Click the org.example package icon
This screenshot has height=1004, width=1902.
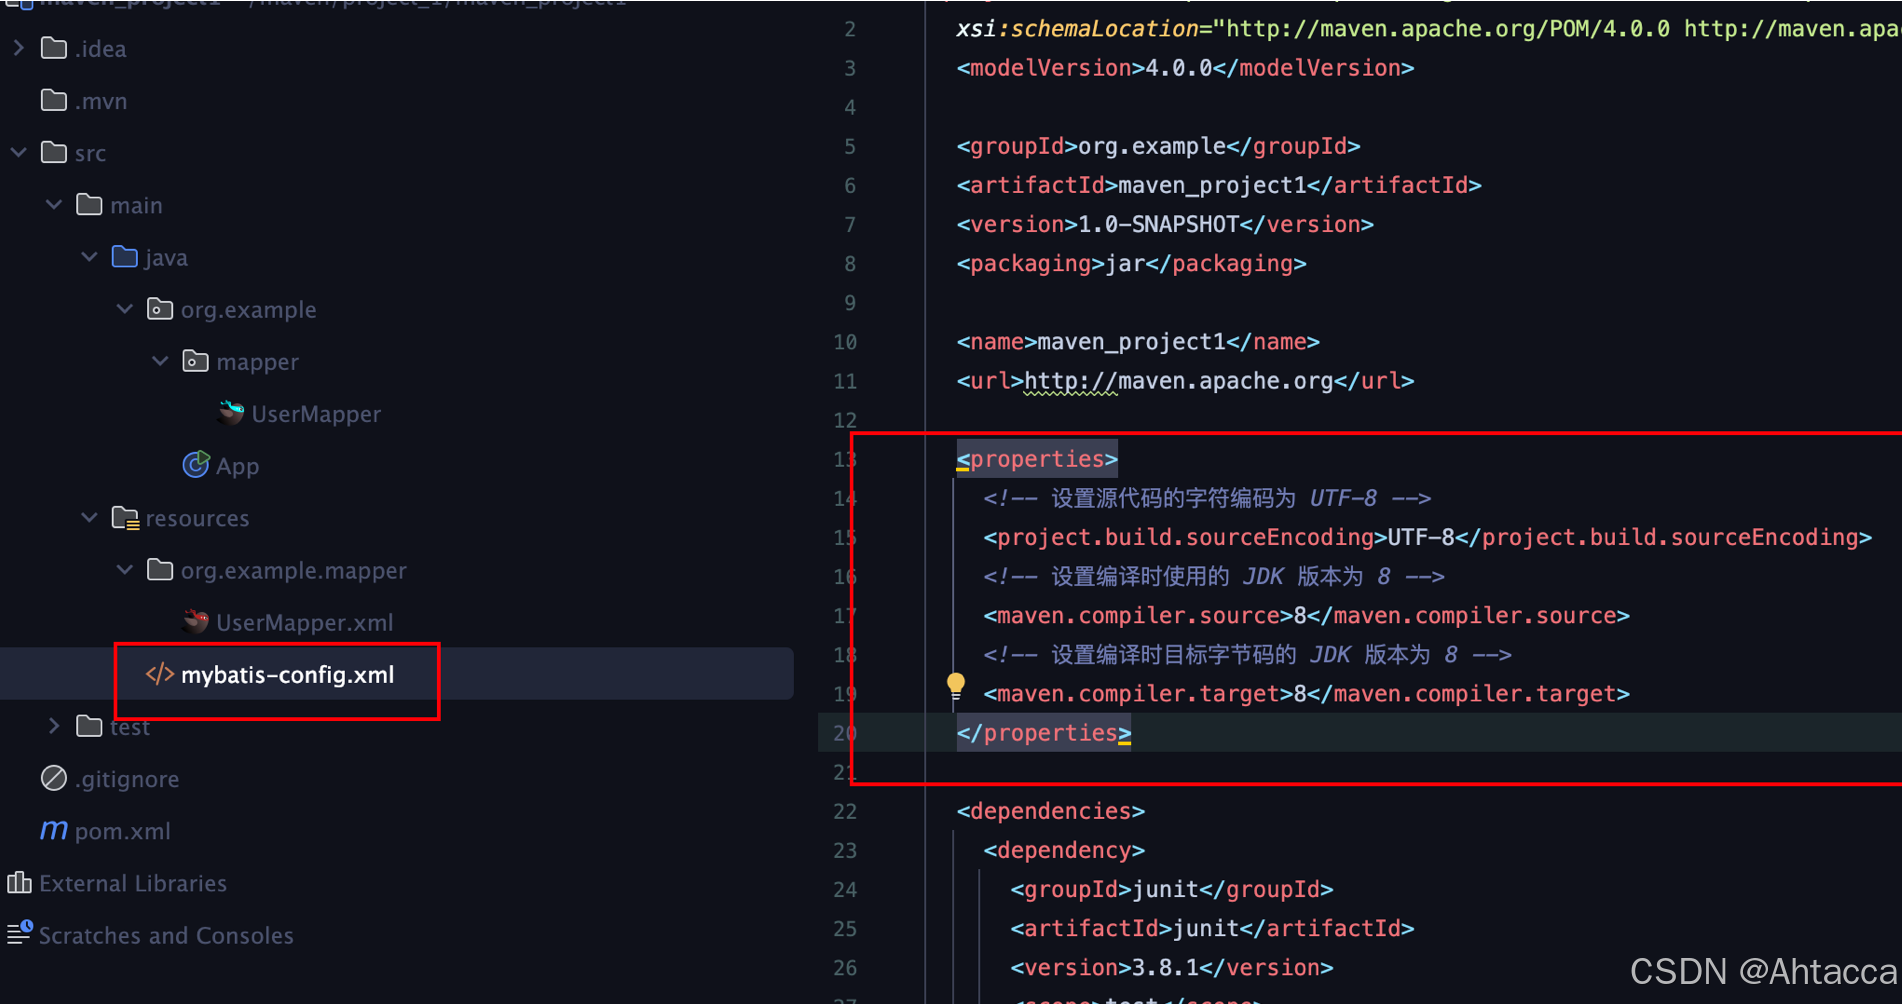tap(160, 309)
